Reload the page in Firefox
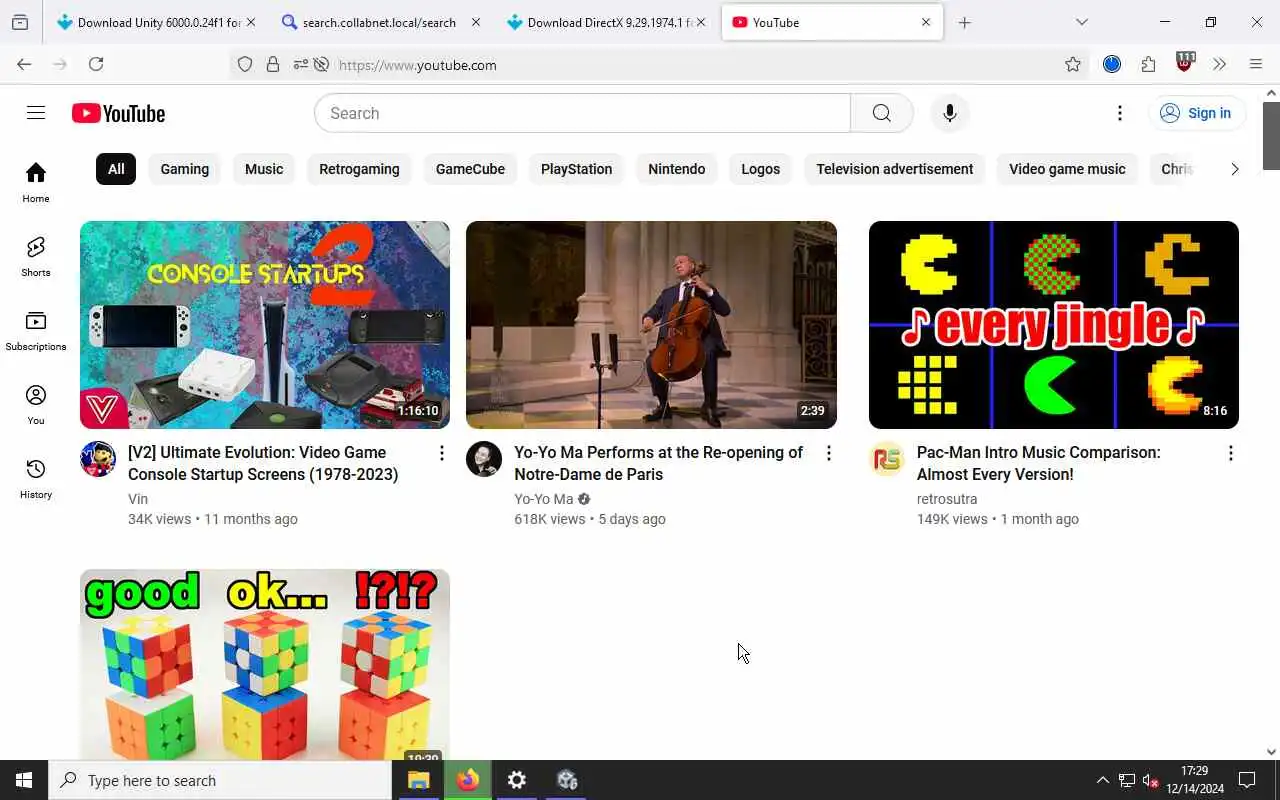The width and height of the screenshot is (1280, 800). click(x=96, y=64)
